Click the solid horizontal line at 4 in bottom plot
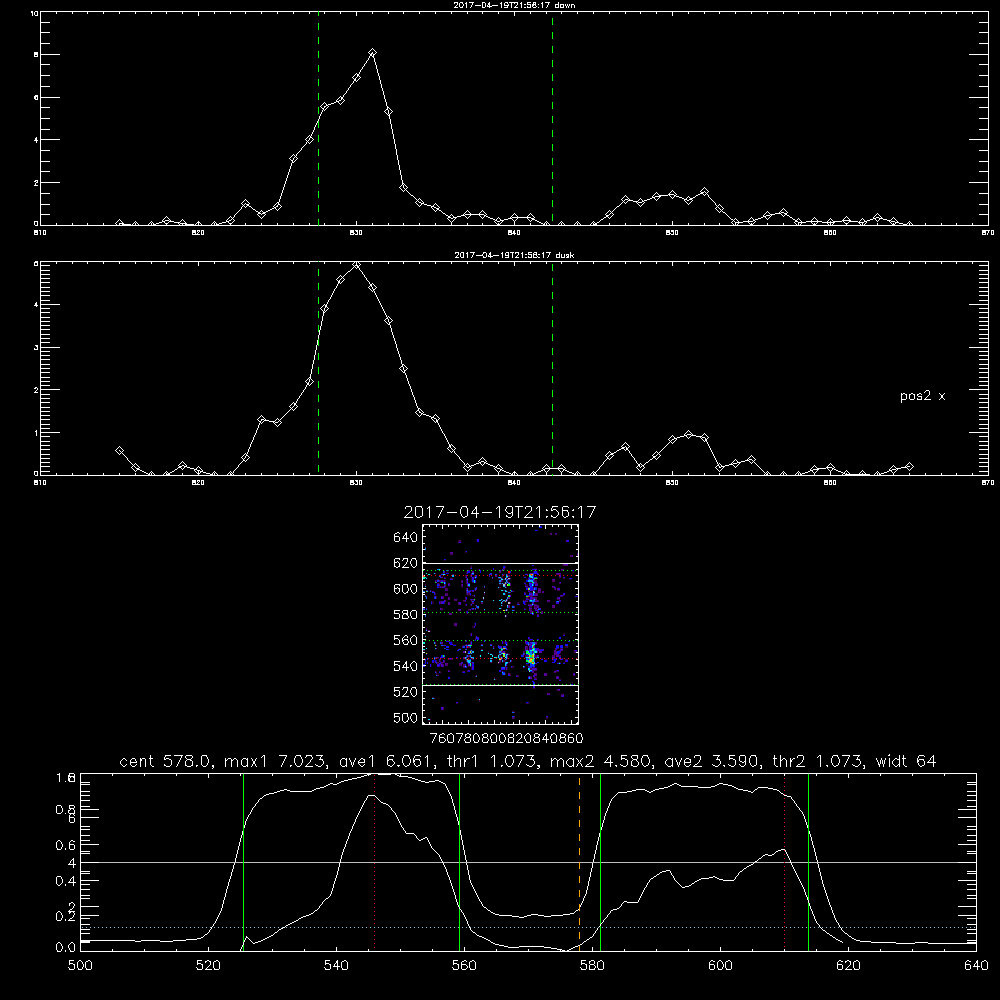Image resolution: width=1000 pixels, height=1000 pixels. (528, 862)
